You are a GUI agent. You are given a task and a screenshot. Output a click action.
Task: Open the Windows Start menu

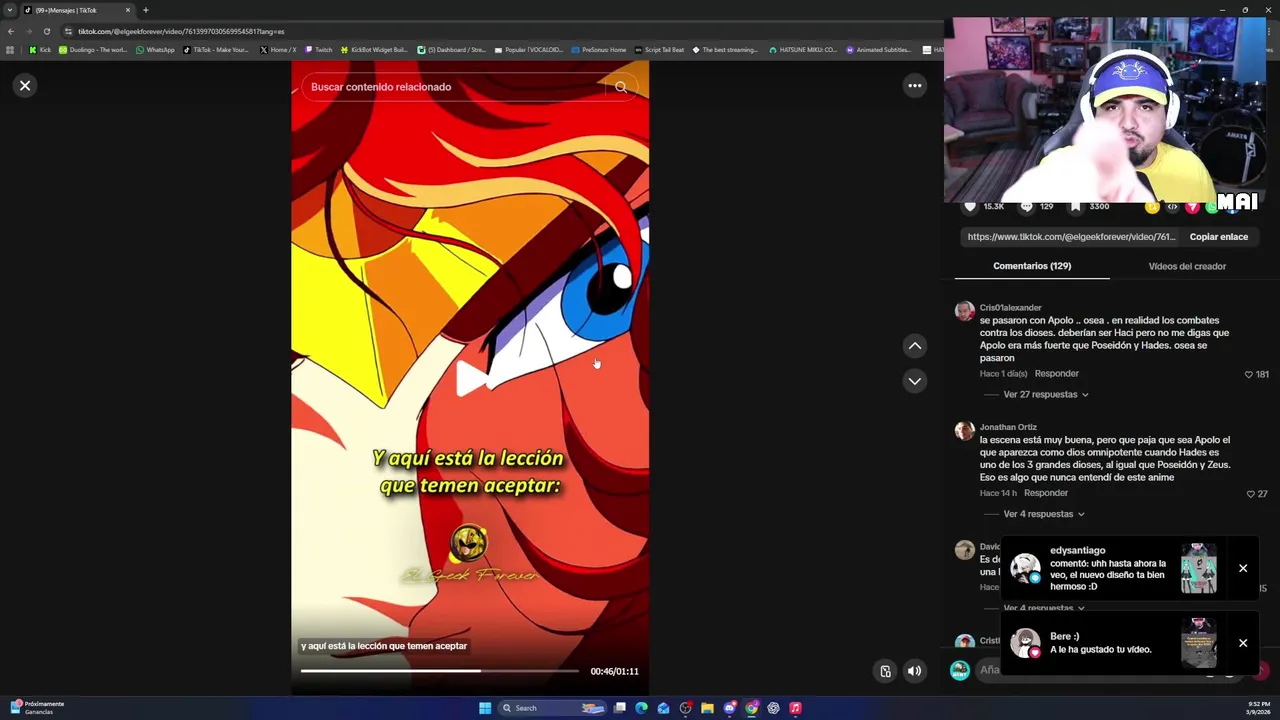(485, 708)
